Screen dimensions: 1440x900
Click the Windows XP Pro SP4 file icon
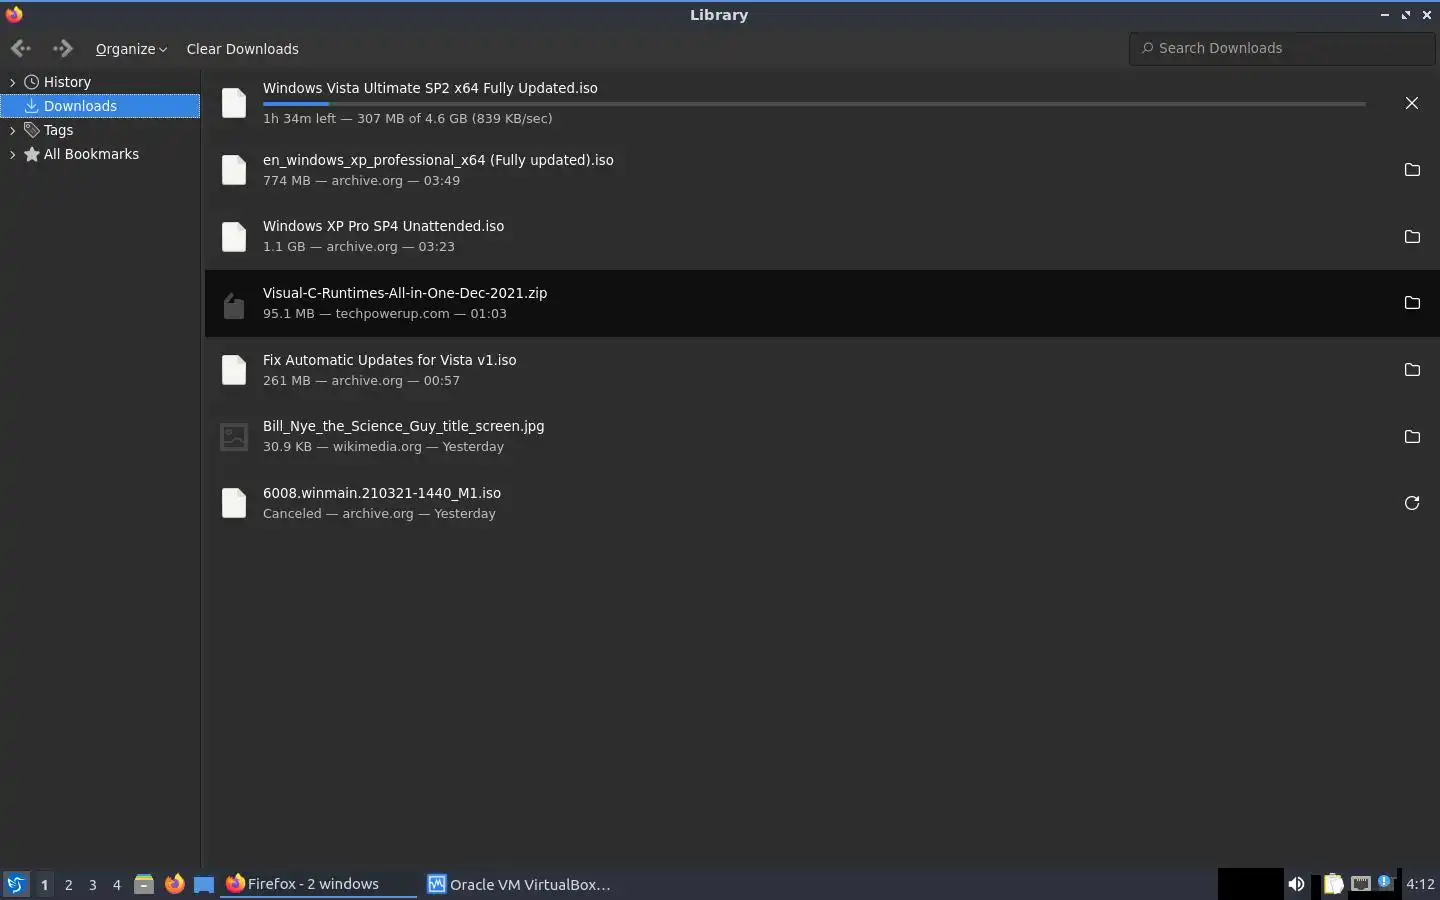pos(233,237)
